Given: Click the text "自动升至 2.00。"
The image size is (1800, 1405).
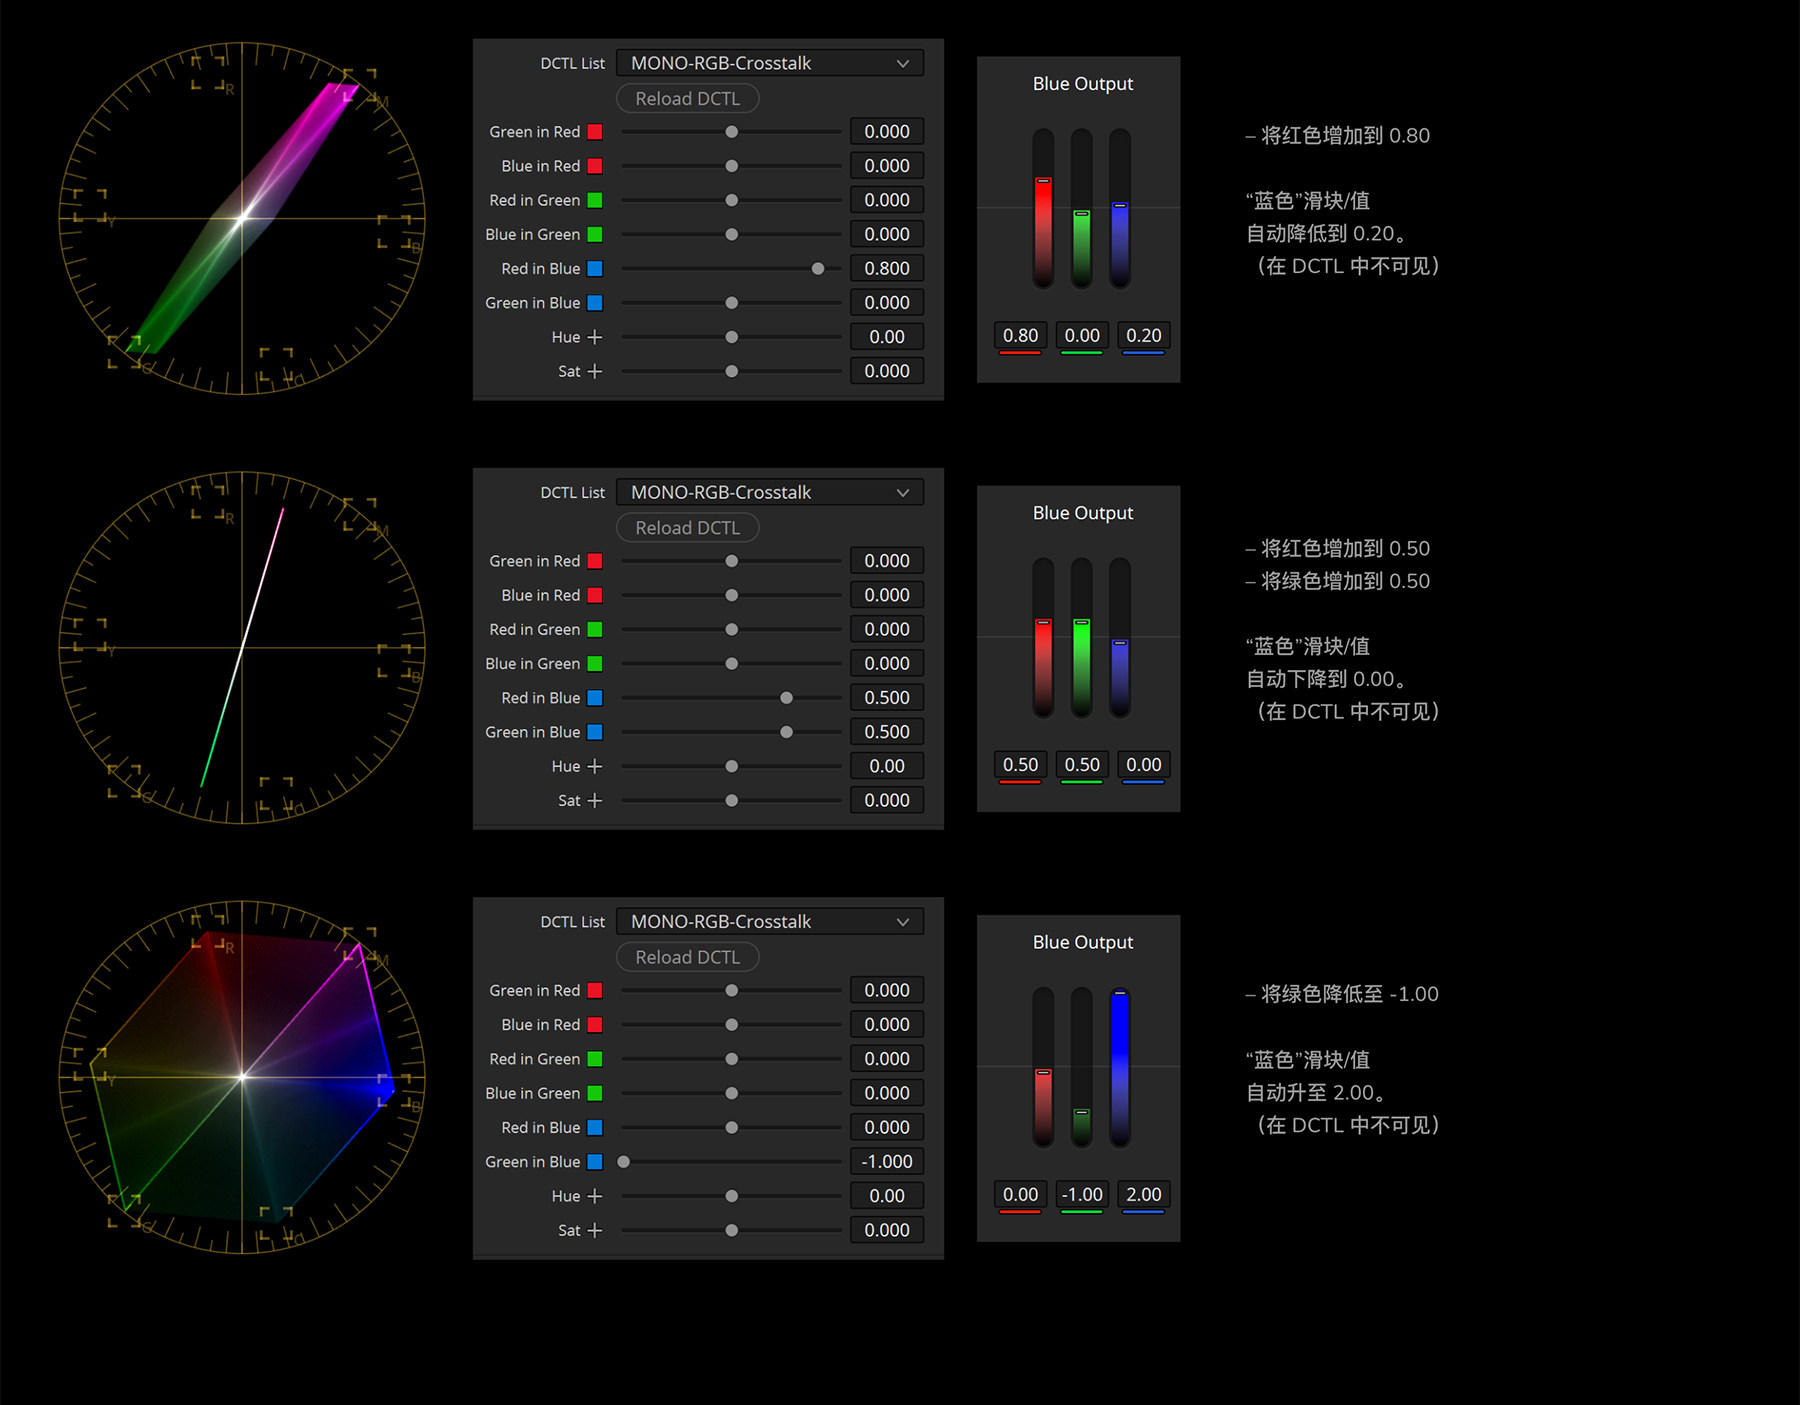Looking at the screenshot, I should tap(1317, 1093).
